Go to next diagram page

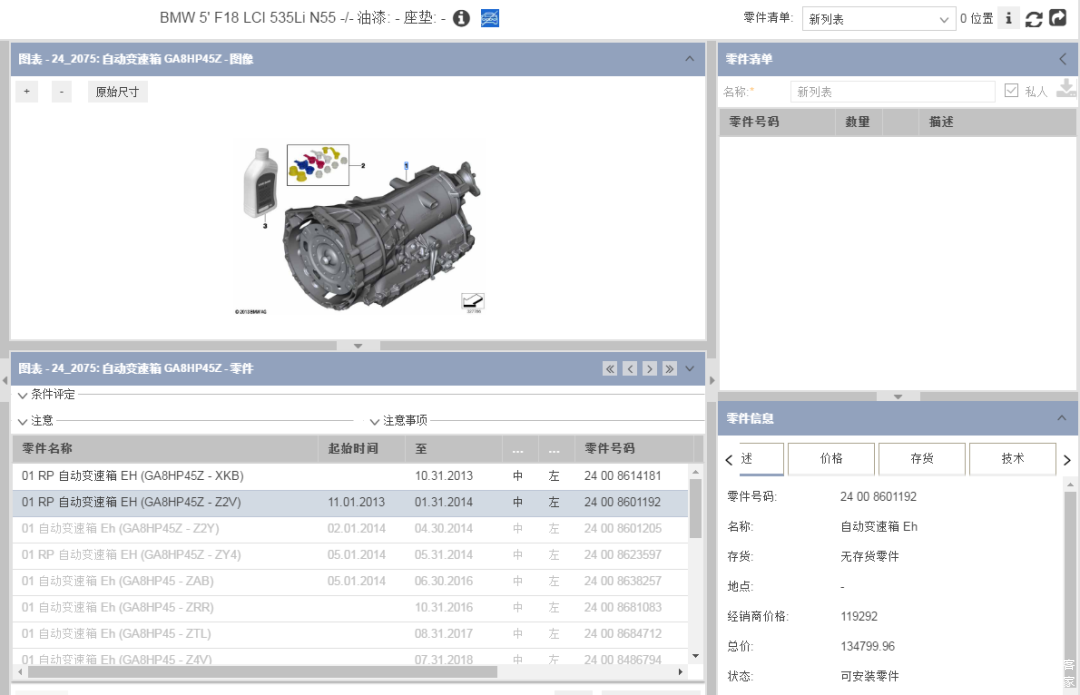(x=650, y=369)
